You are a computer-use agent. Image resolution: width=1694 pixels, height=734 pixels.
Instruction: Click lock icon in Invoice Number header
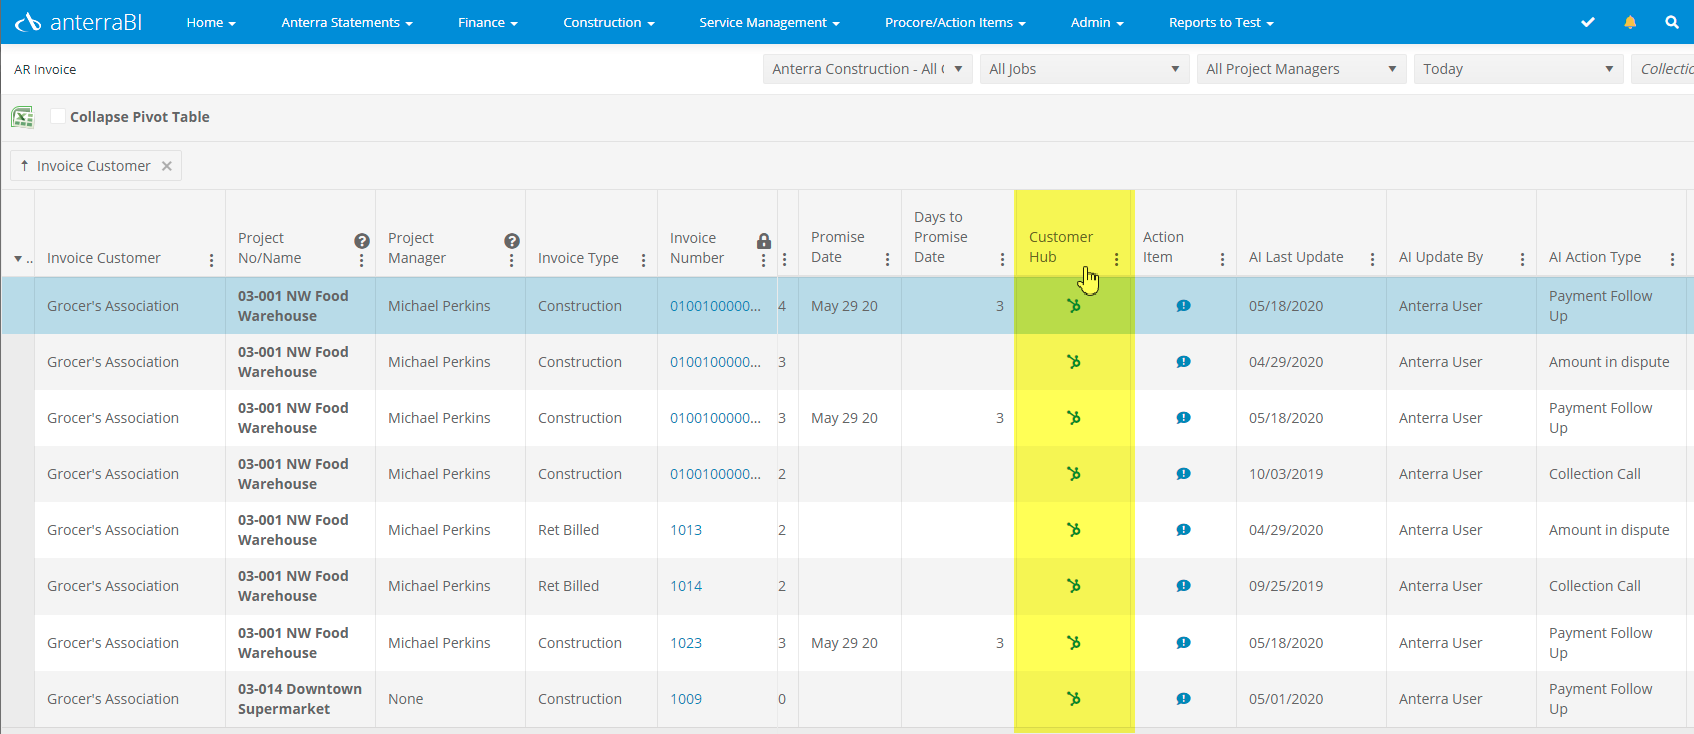point(764,241)
